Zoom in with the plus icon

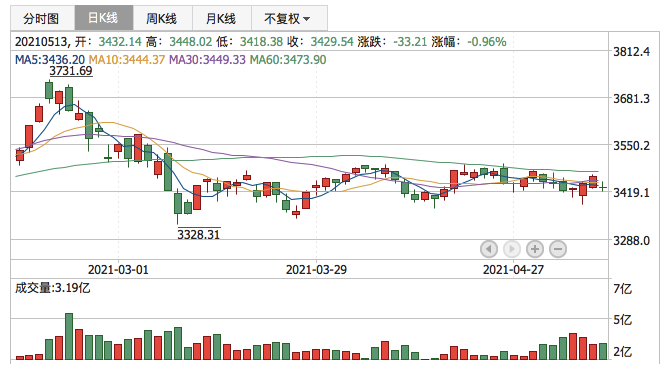(535, 249)
